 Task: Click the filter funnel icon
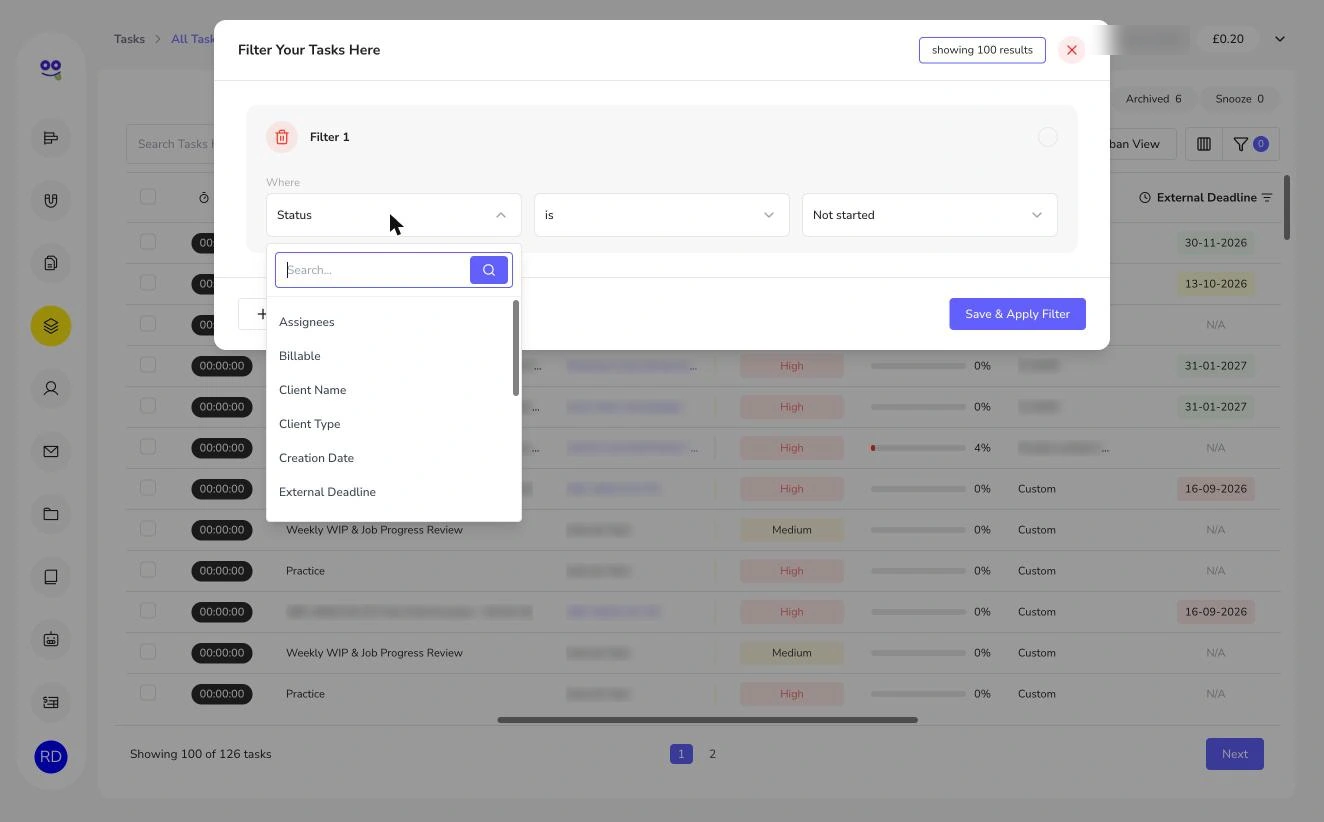[x=1241, y=144]
